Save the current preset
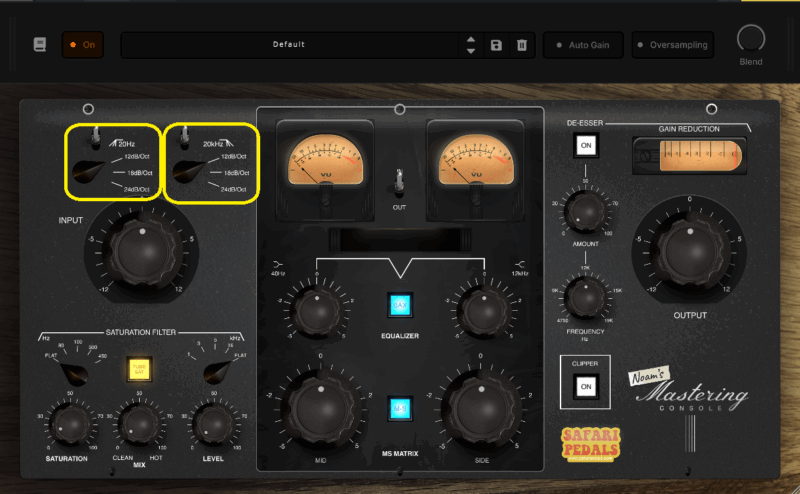800x494 pixels. click(496, 45)
